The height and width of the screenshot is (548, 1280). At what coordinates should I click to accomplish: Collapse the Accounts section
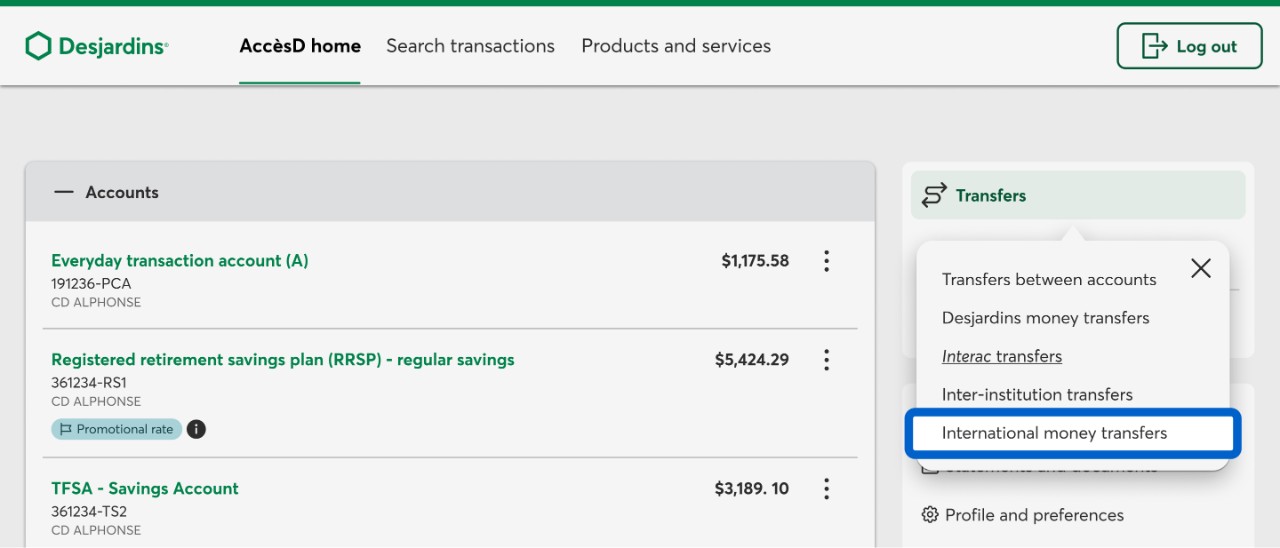pos(64,192)
